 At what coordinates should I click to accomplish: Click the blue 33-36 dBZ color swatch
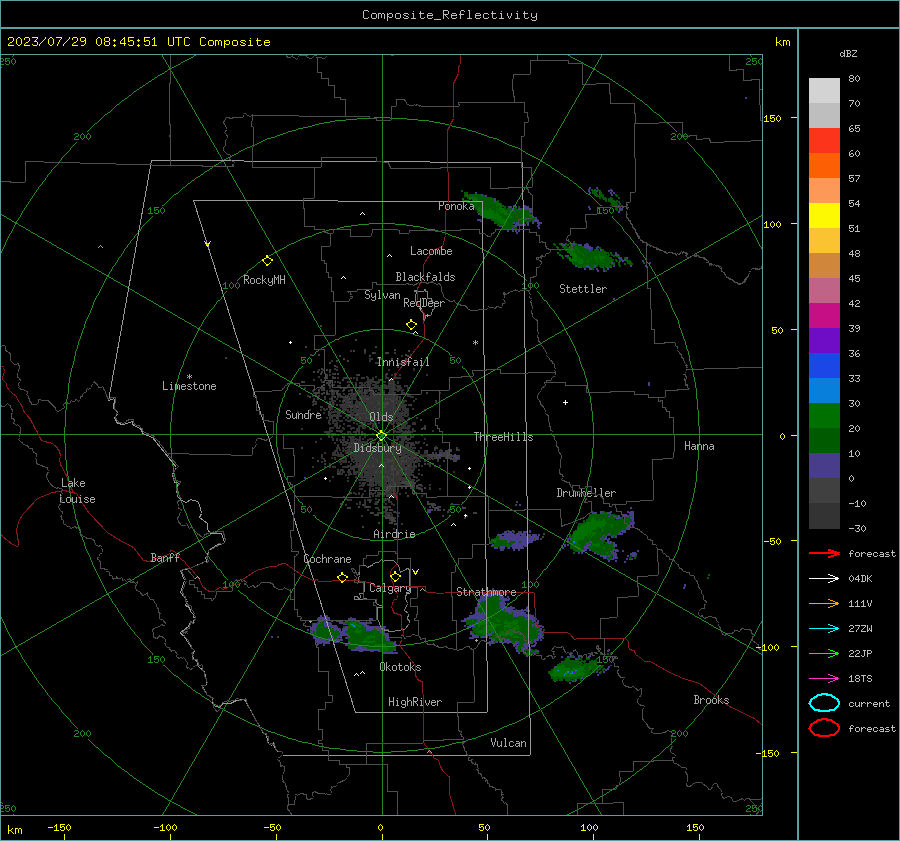click(824, 366)
